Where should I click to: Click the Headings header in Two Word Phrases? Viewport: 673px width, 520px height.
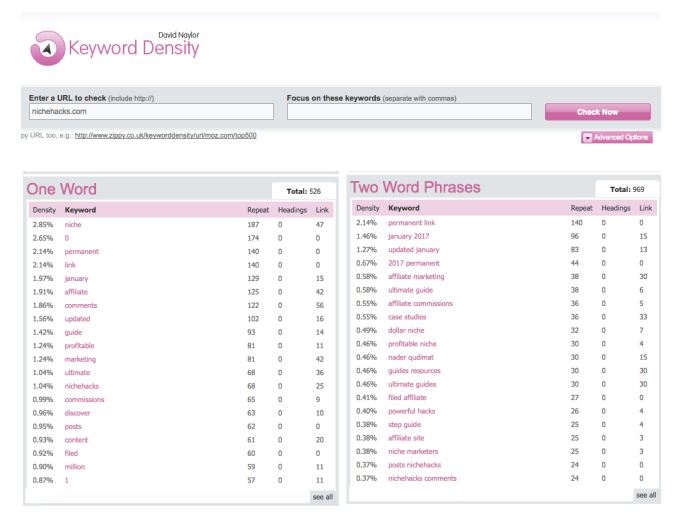pos(616,208)
